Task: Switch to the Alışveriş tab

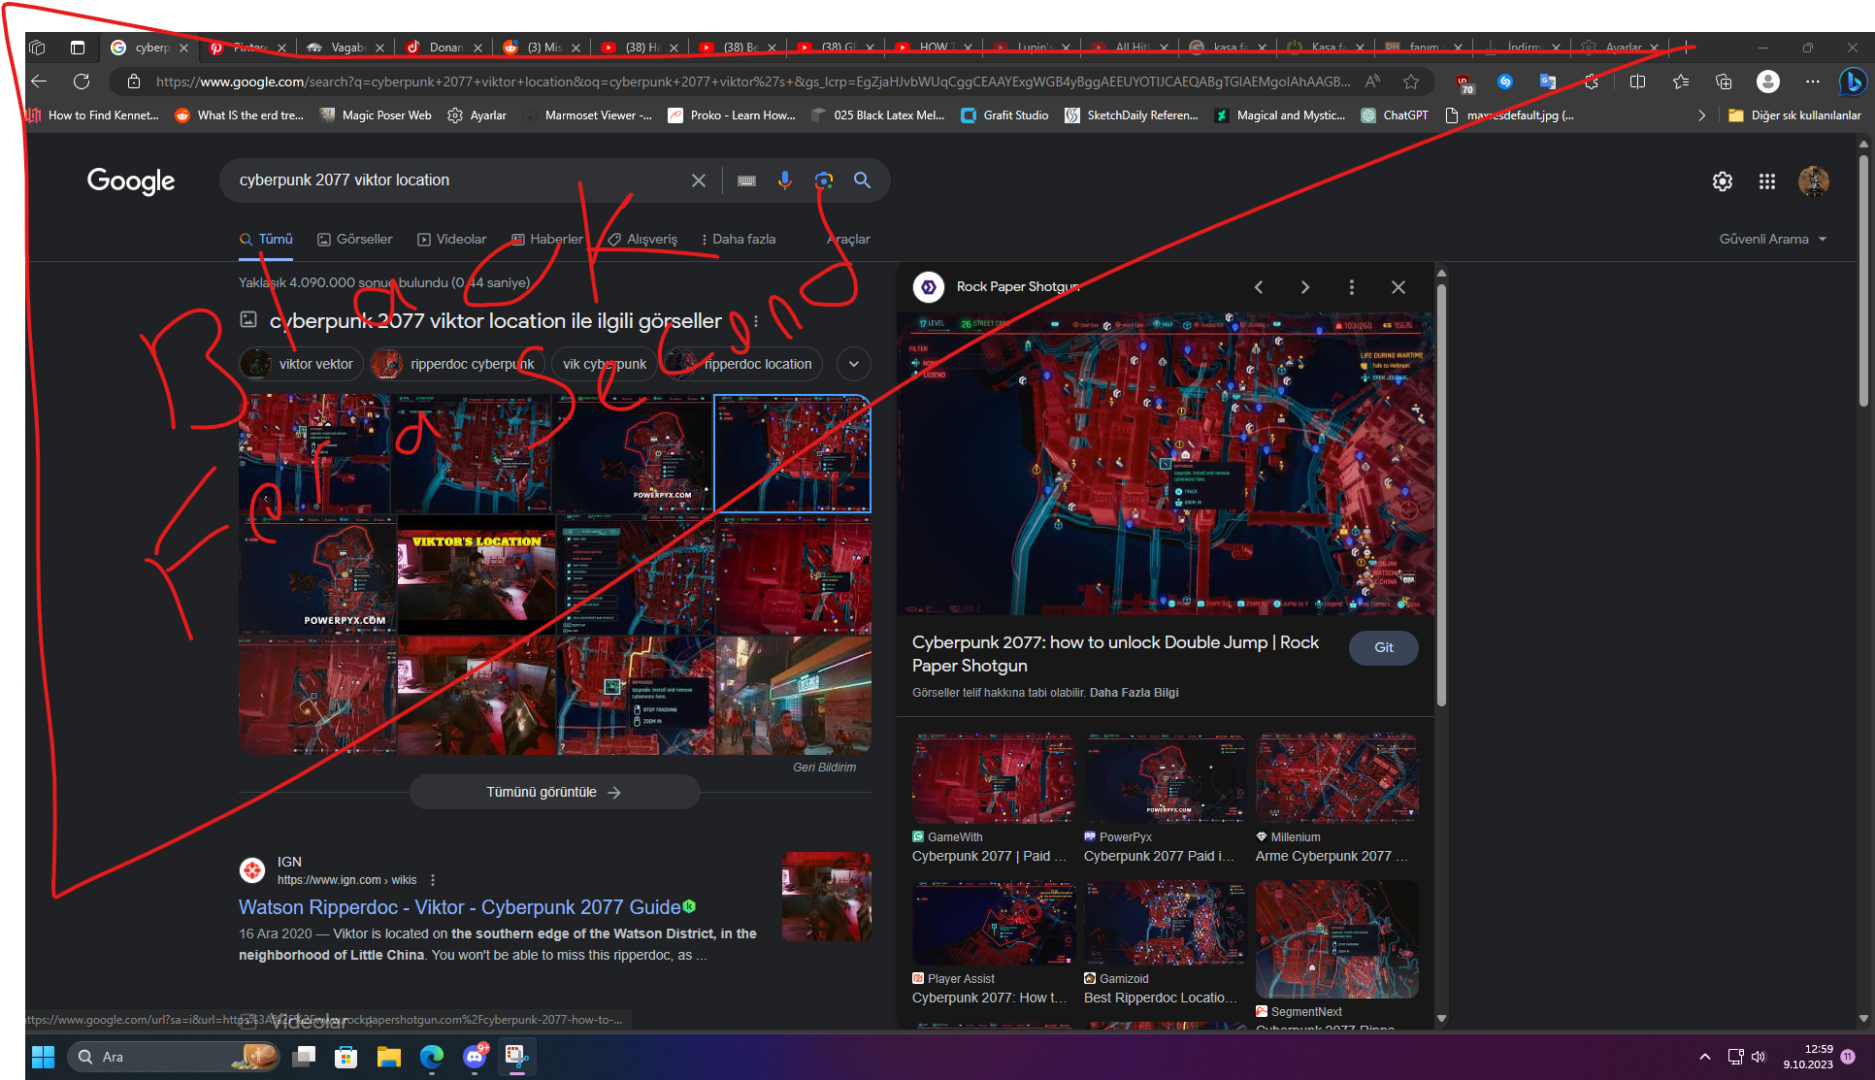Action: 642,239
